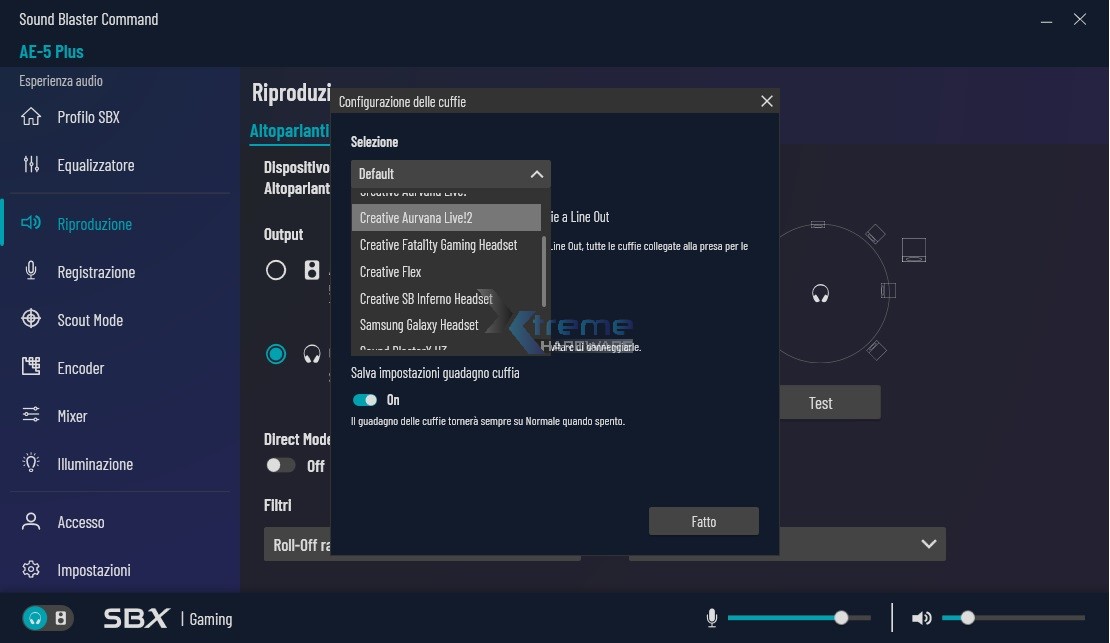Open the Equalizzatore sliders icon

pyautogui.click(x=31, y=165)
